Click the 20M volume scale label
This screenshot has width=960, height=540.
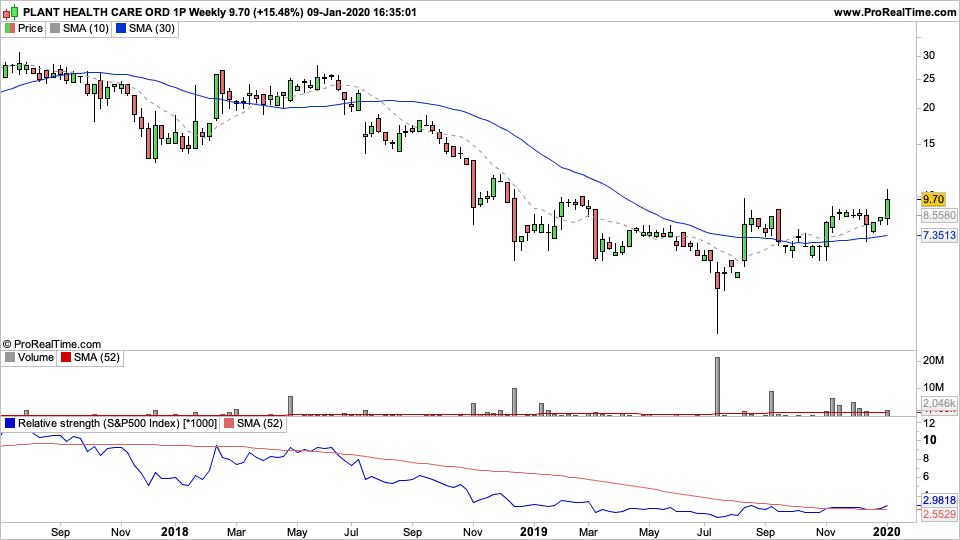point(933,361)
